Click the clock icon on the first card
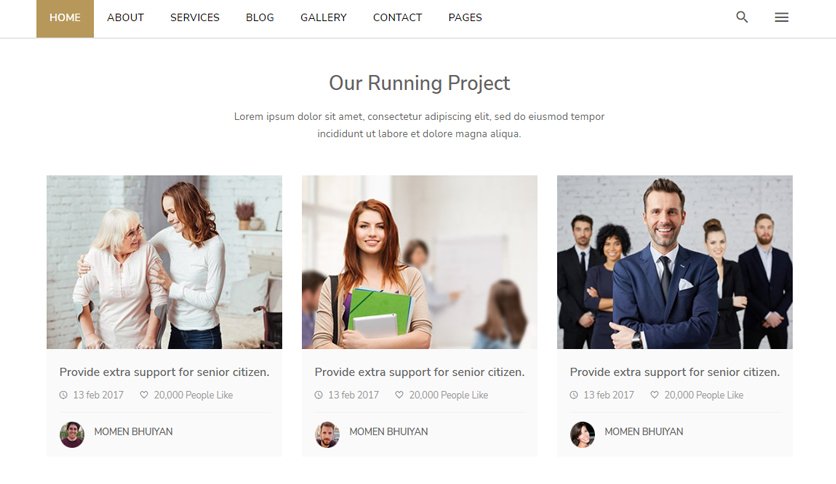836x484 pixels. click(63, 395)
